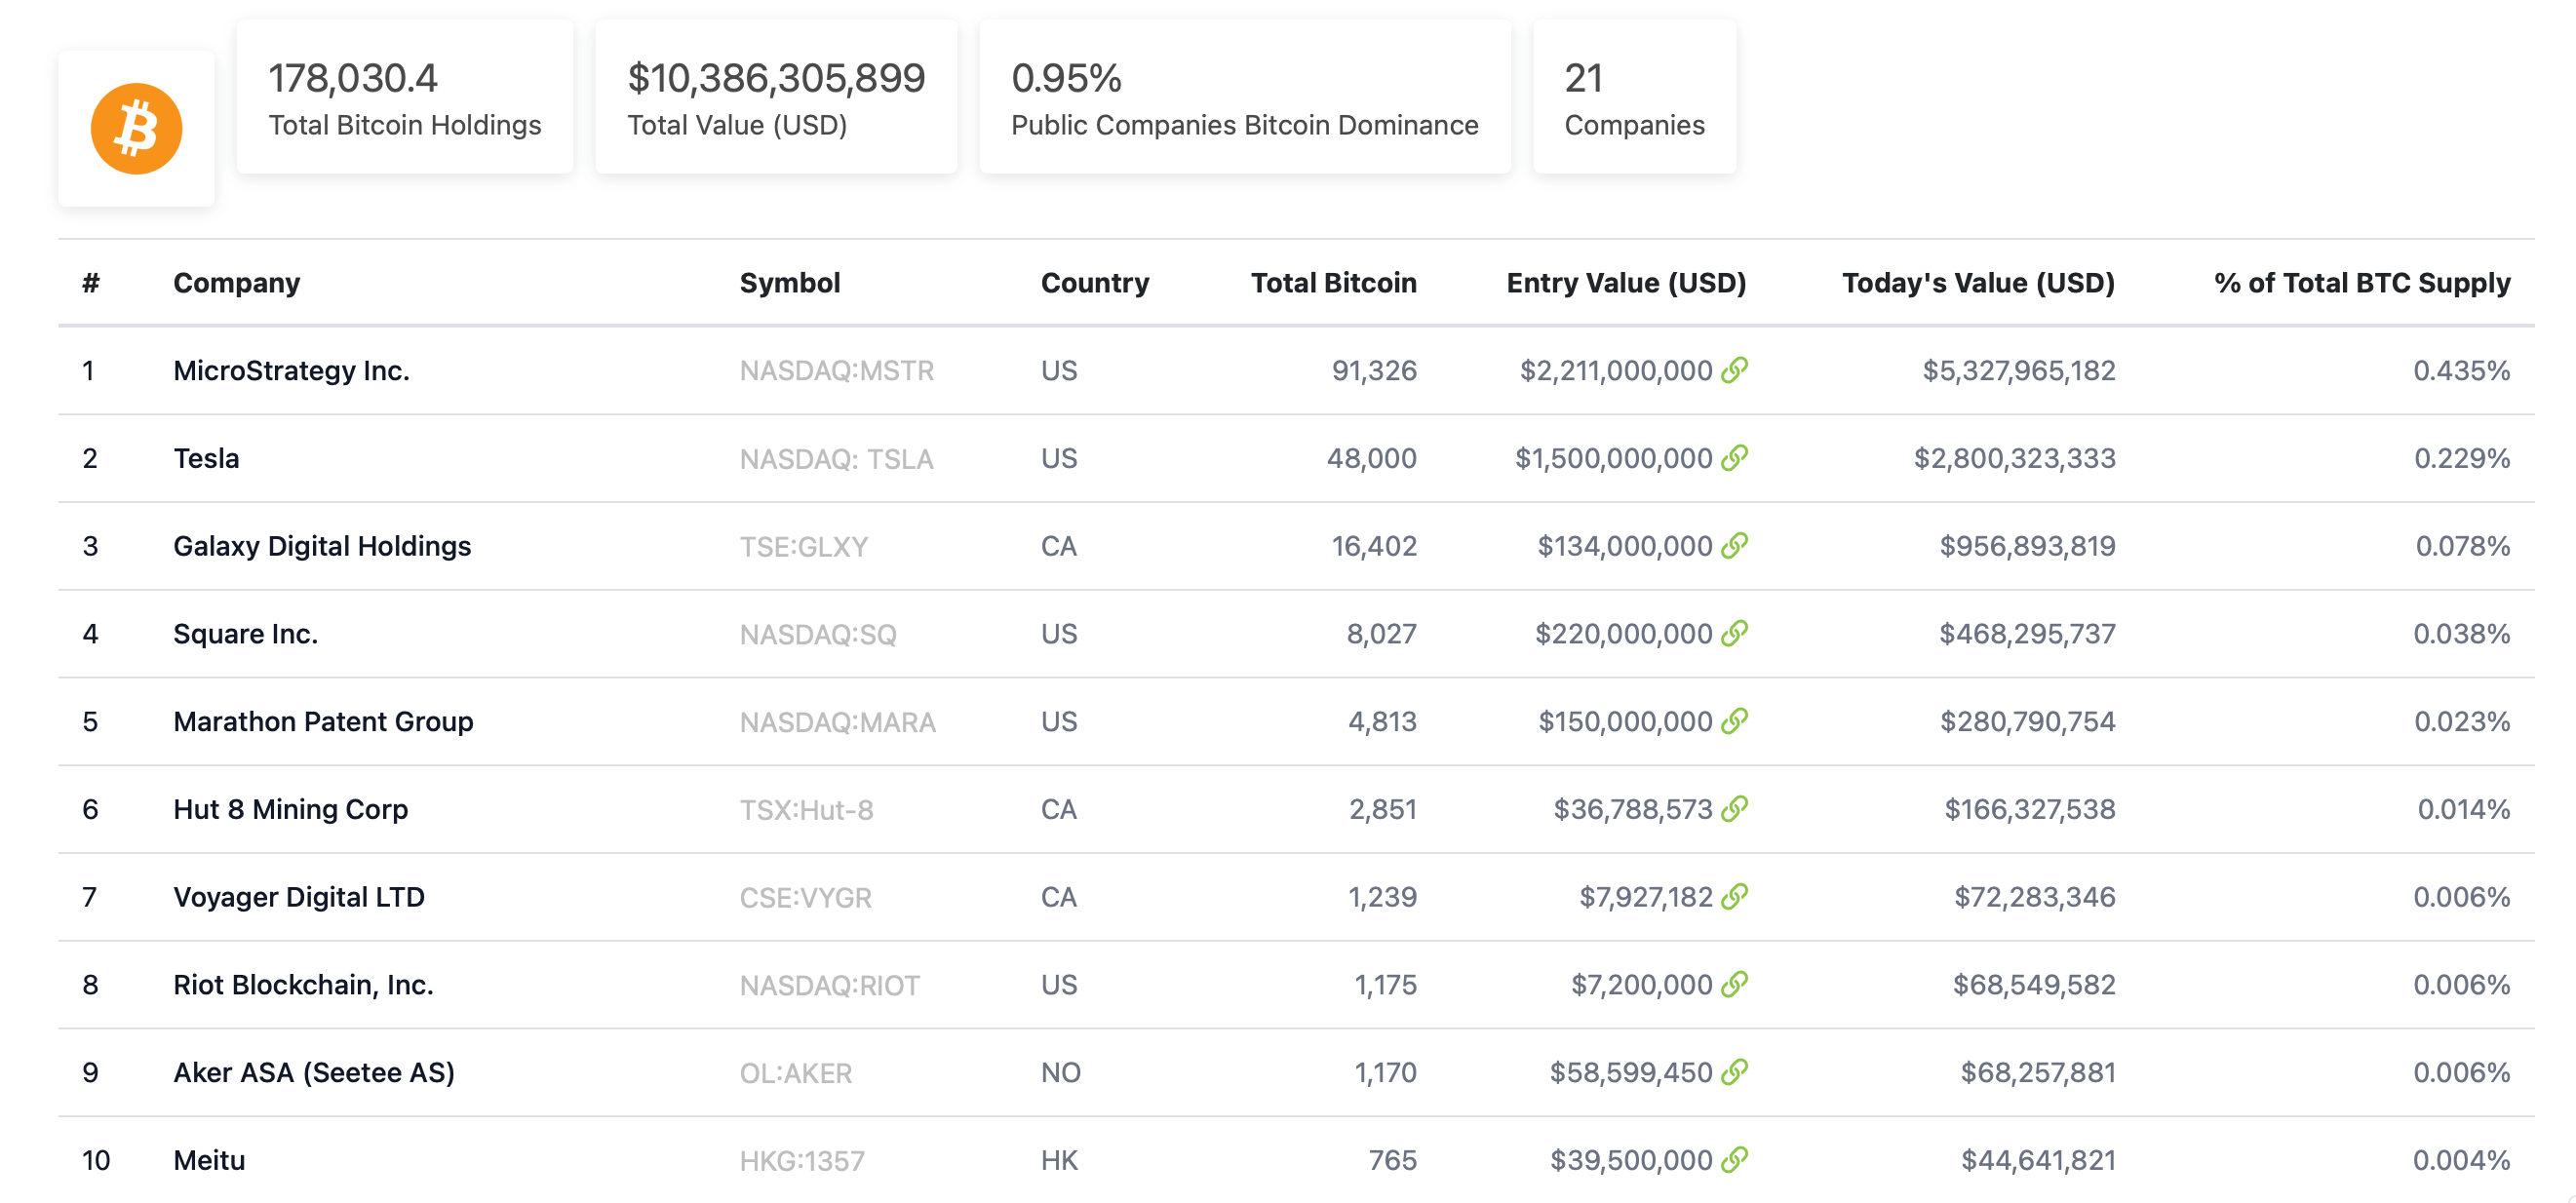Image resolution: width=2576 pixels, height=1203 pixels.
Task: Sort by Entry Value (USD) header
Action: (1626, 283)
